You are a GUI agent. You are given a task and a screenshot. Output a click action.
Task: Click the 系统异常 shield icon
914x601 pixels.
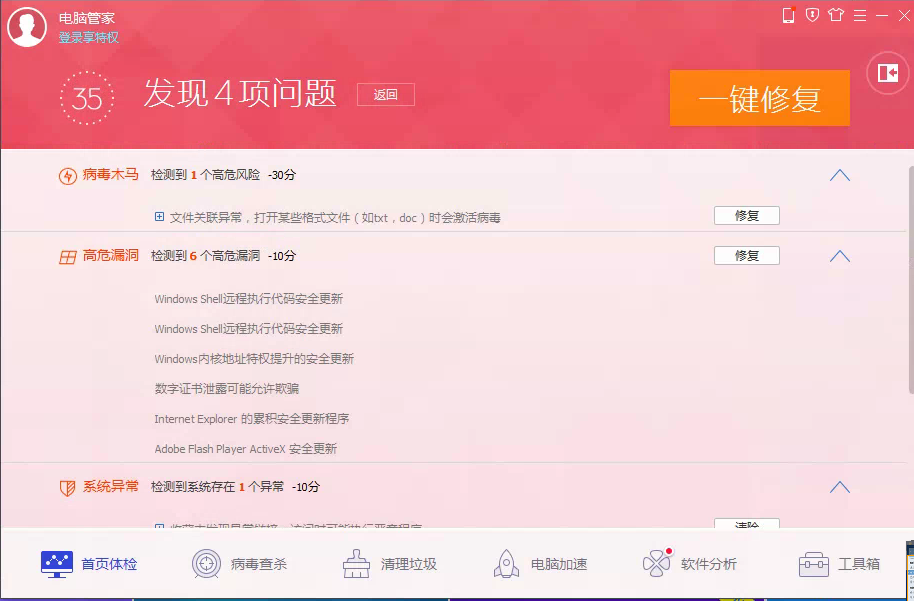click(x=67, y=488)
